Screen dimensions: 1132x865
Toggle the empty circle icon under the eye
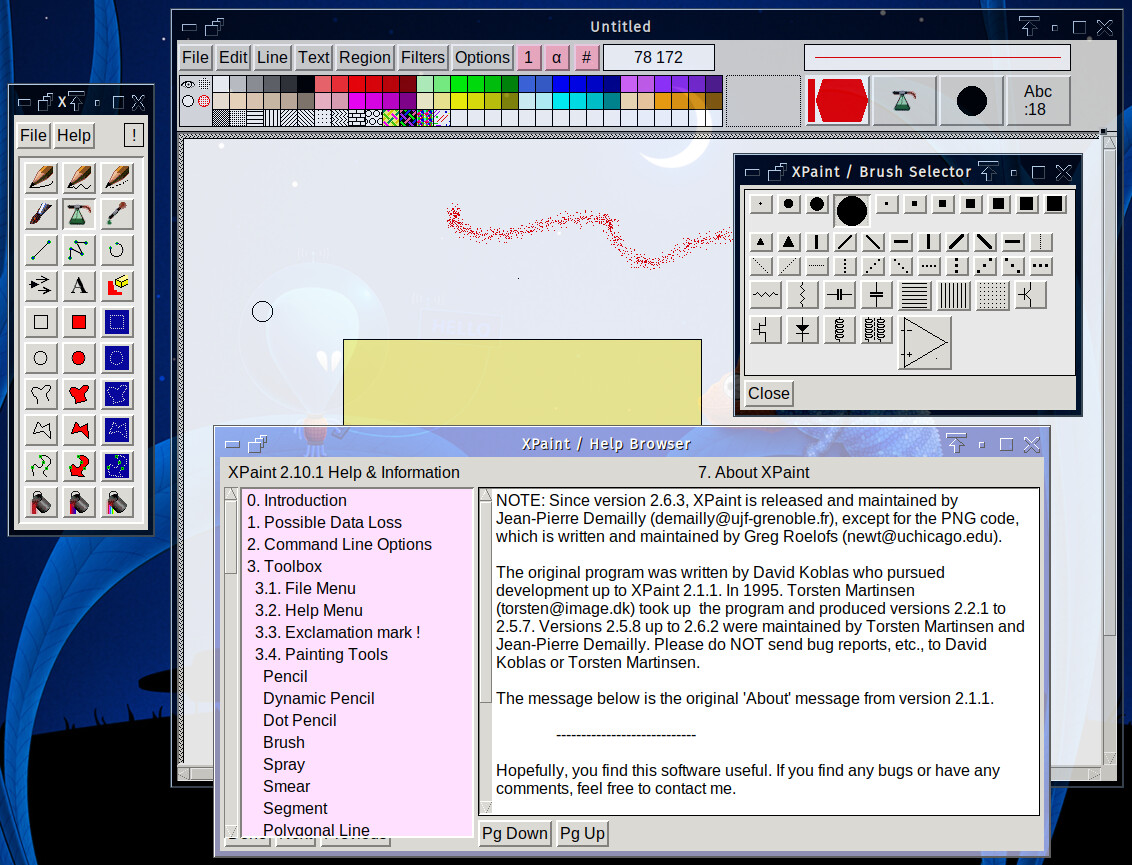pyautogui.click(x=188, y=101)
